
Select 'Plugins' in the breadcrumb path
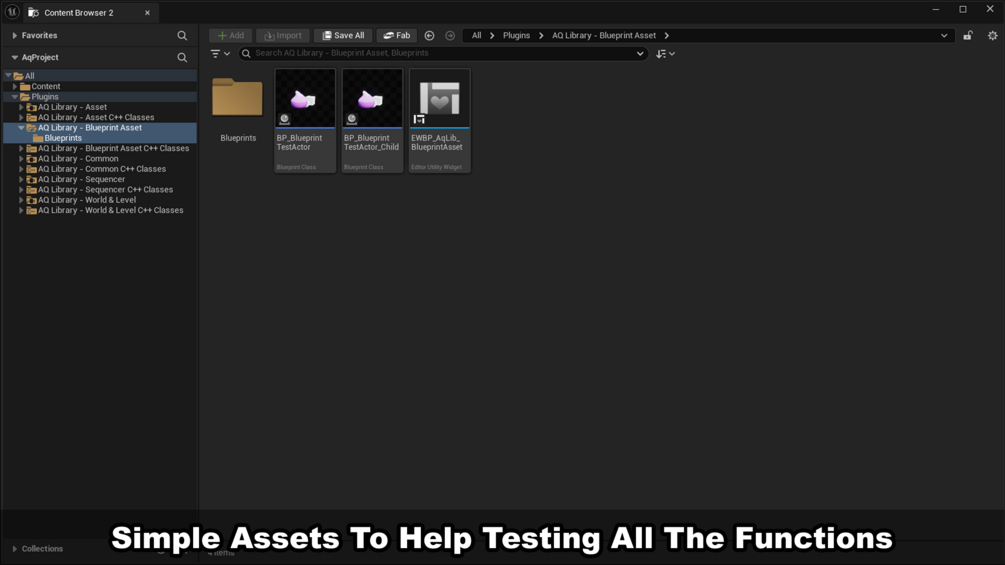pos(516,36)
